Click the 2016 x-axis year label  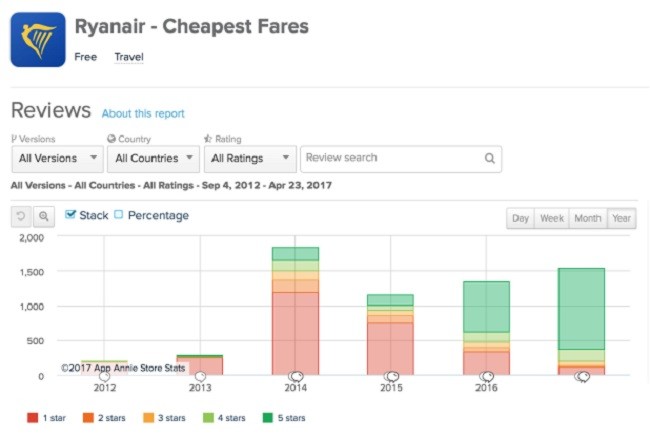pyautogui.click(x=486, y=388)
